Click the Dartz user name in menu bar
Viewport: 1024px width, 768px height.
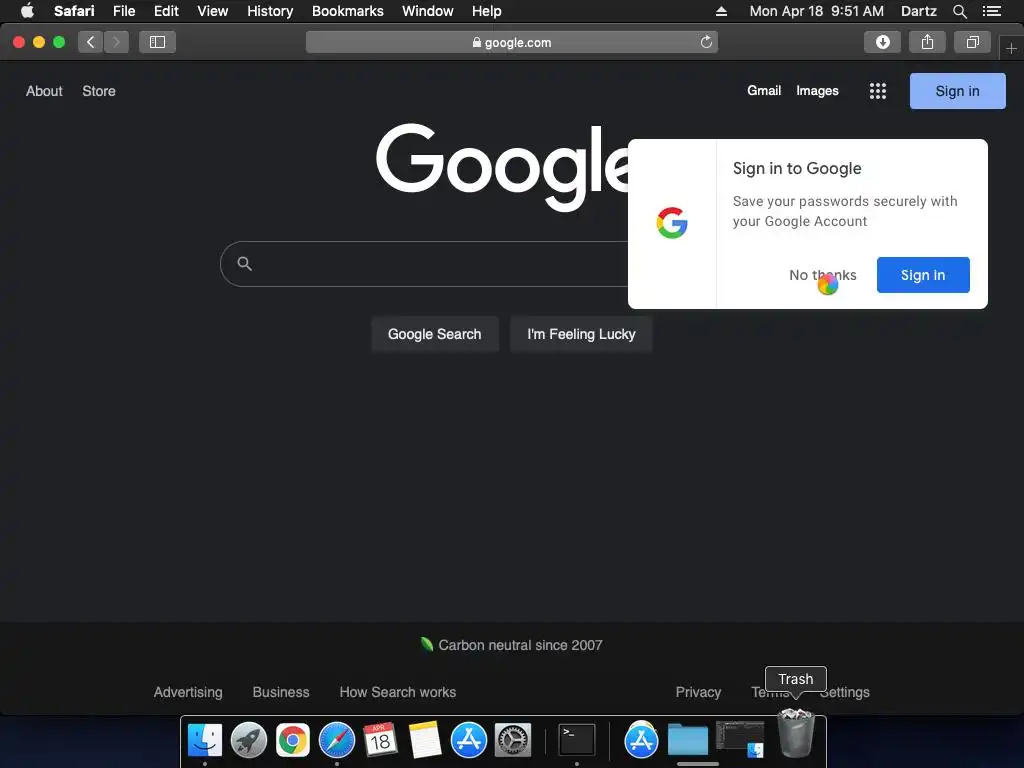[919, 11]
